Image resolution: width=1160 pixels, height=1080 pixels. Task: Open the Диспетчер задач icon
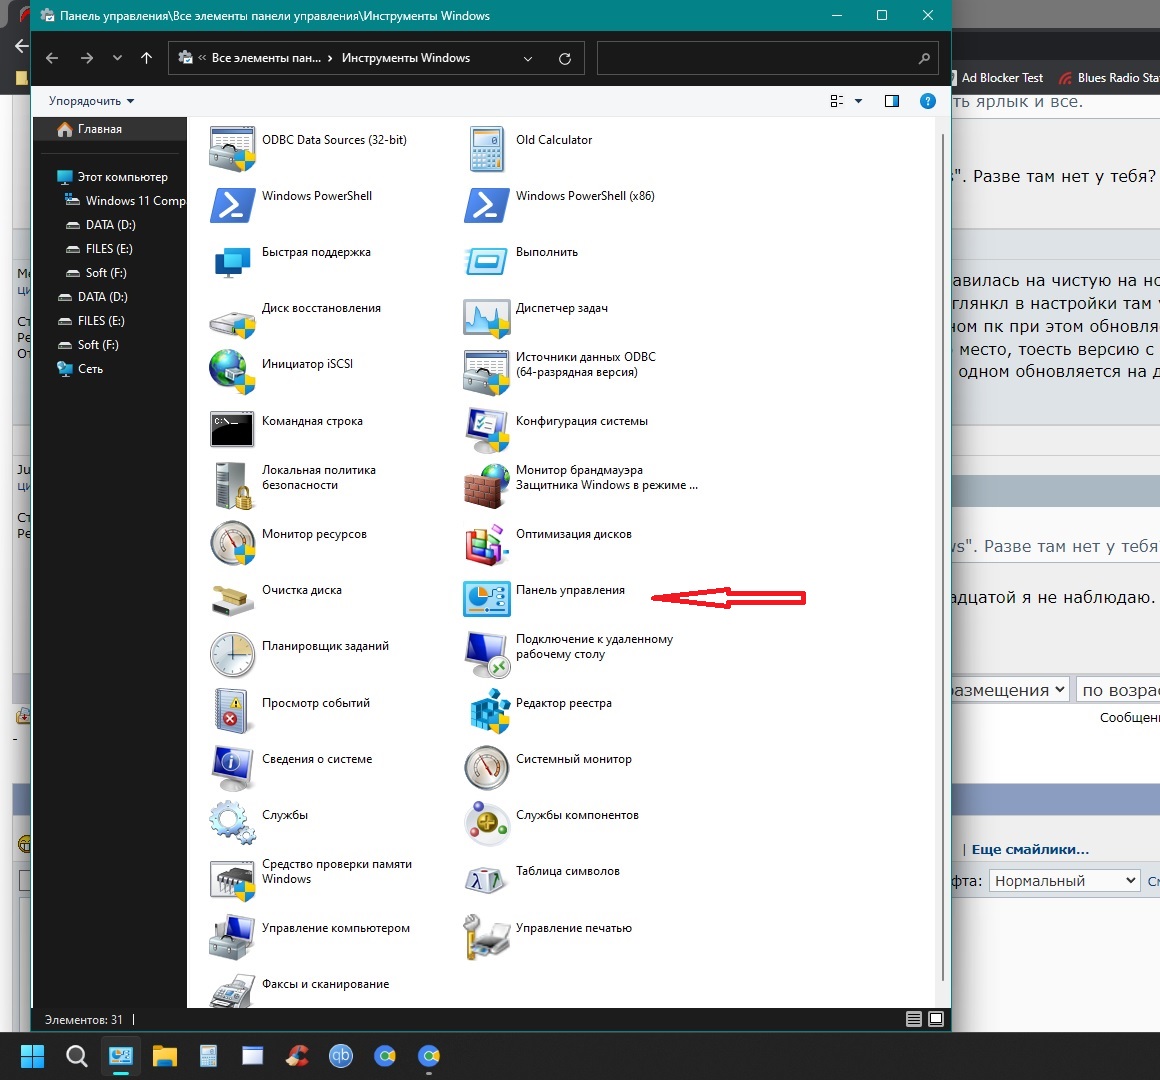pyautogui.click(x=486, y=317)
